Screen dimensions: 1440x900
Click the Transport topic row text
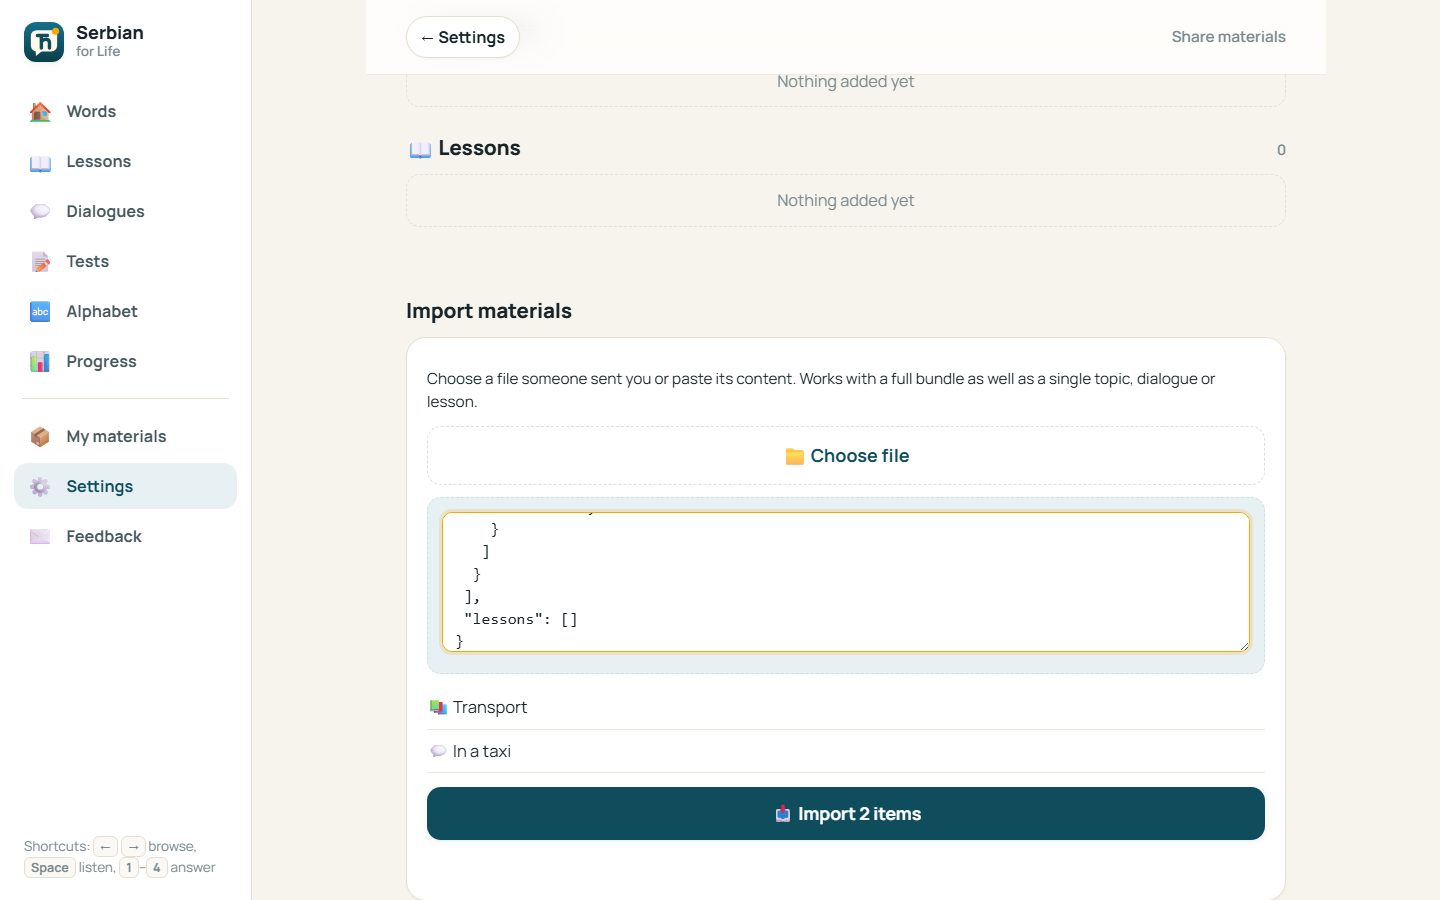(x=490, y=707)
